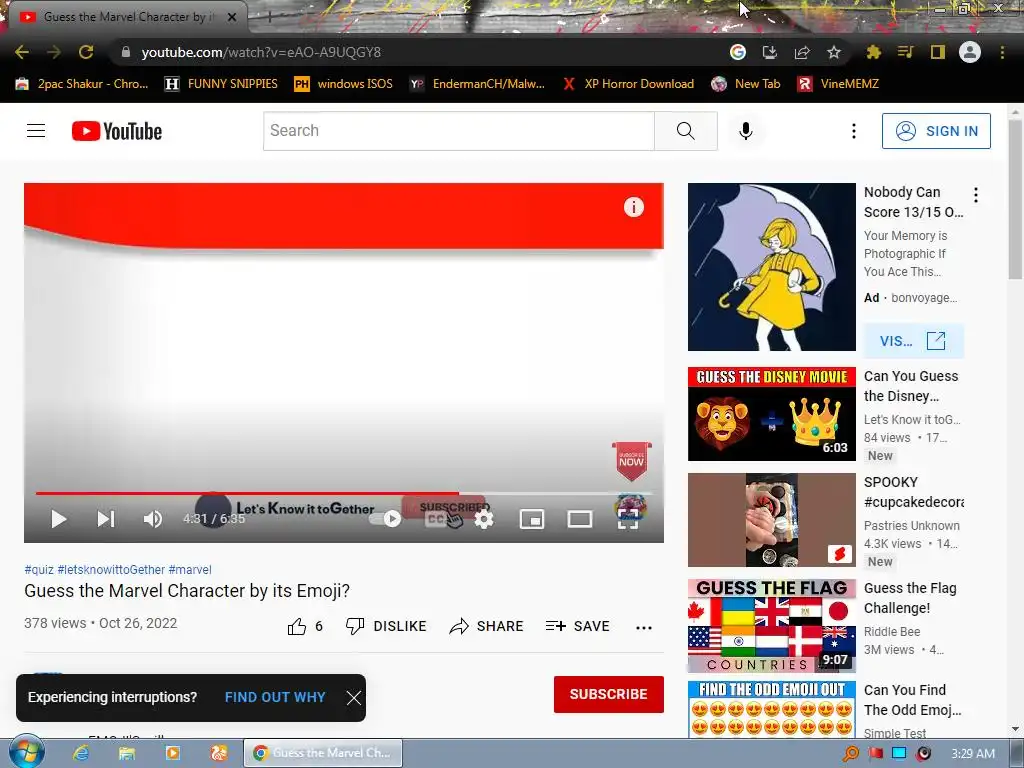This screenshot has width=1024, height=768.
Task: Toggle closed captions CC
Action: 436,519
